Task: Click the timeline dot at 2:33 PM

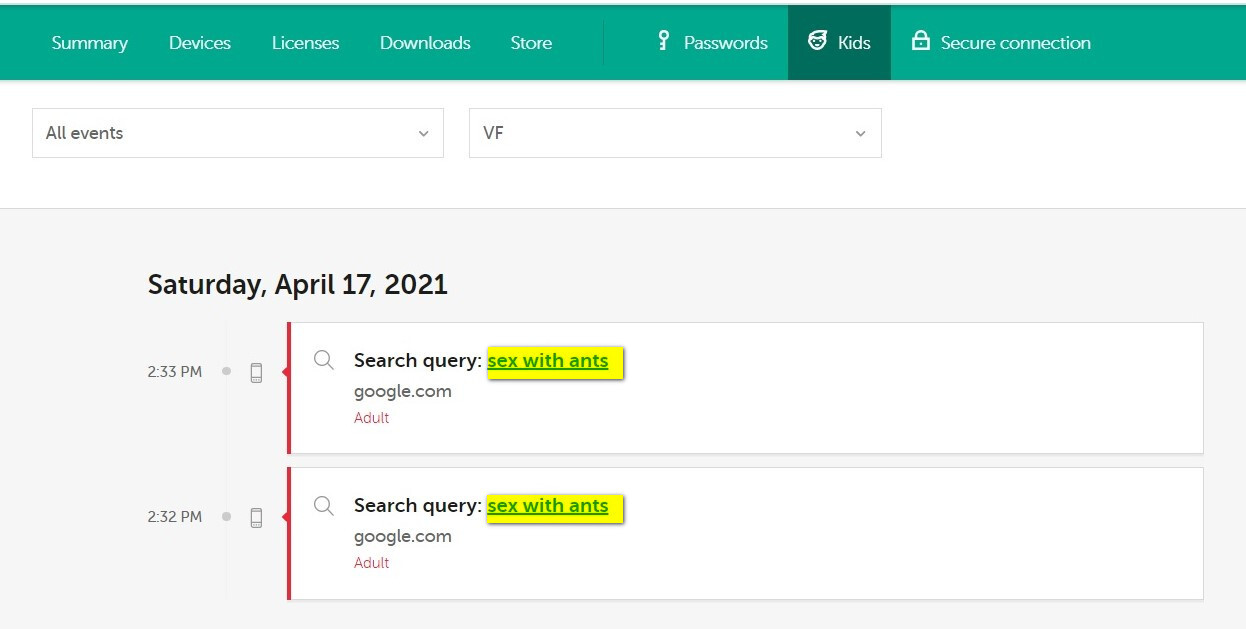Action: click(226, 371)
